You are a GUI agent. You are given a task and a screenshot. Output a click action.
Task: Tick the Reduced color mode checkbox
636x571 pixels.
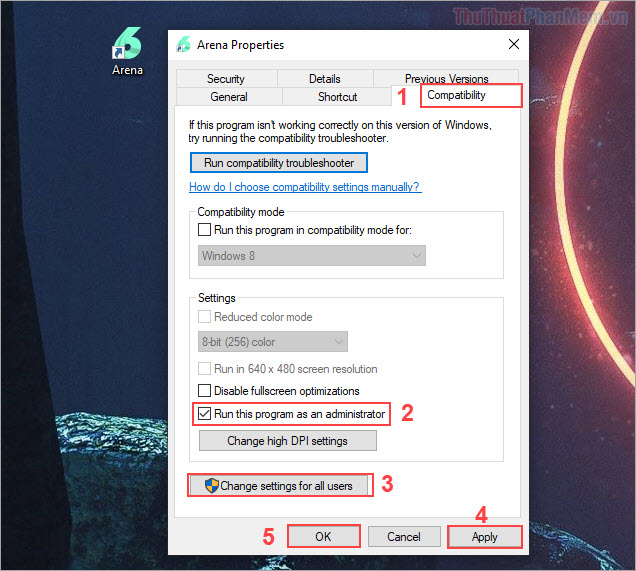click(x=205, y=317)
